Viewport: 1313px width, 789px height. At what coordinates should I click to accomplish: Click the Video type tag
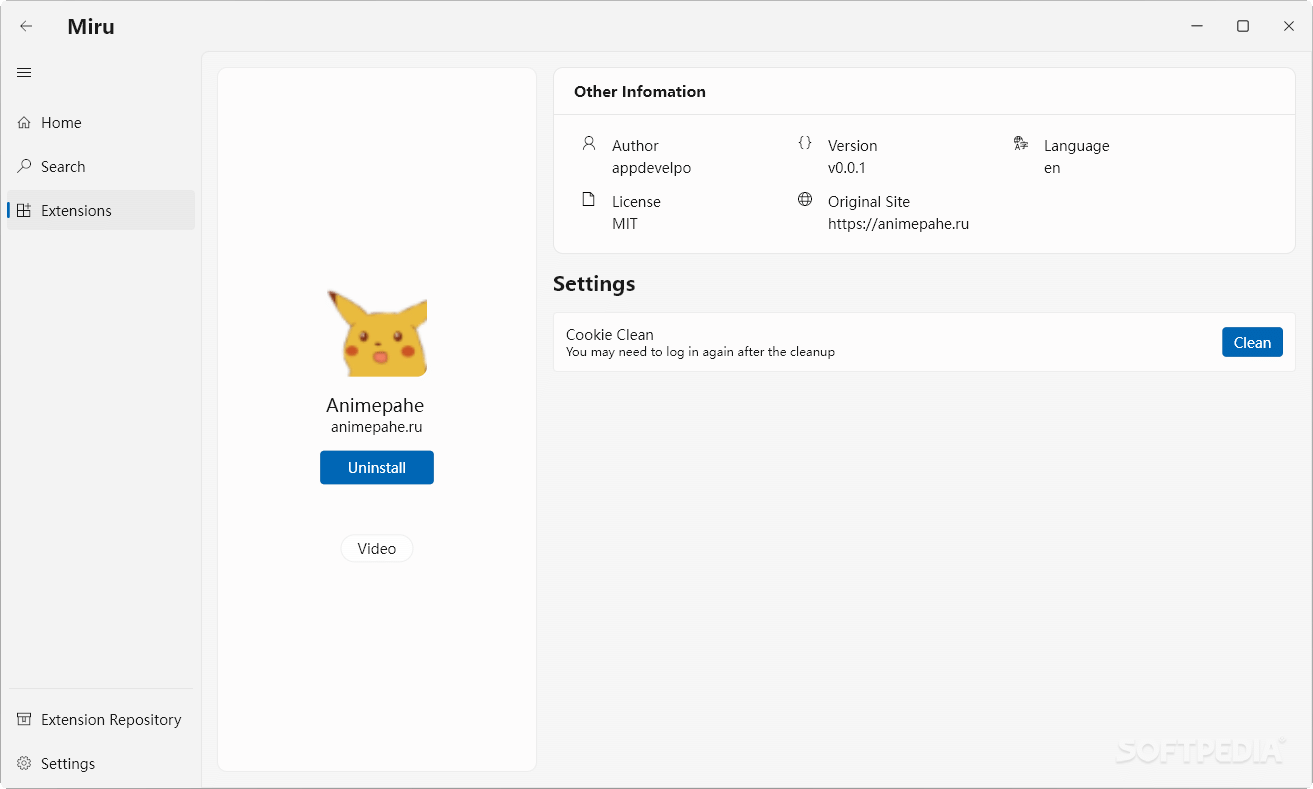[377, 548]
